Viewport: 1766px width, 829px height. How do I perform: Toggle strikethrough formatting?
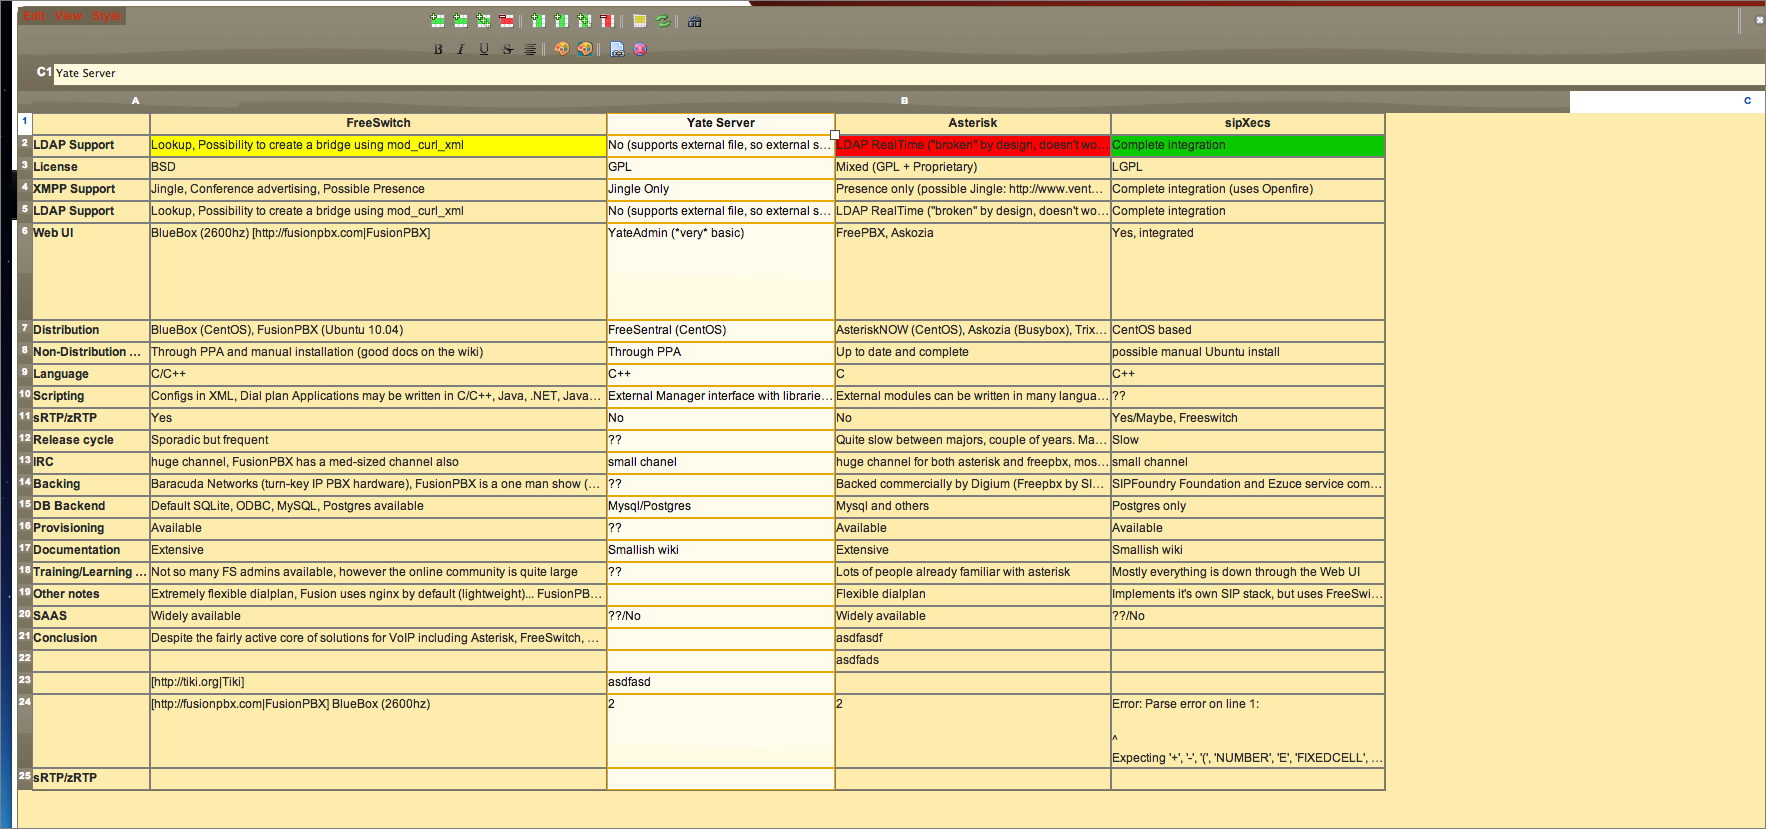coord(508,49)
